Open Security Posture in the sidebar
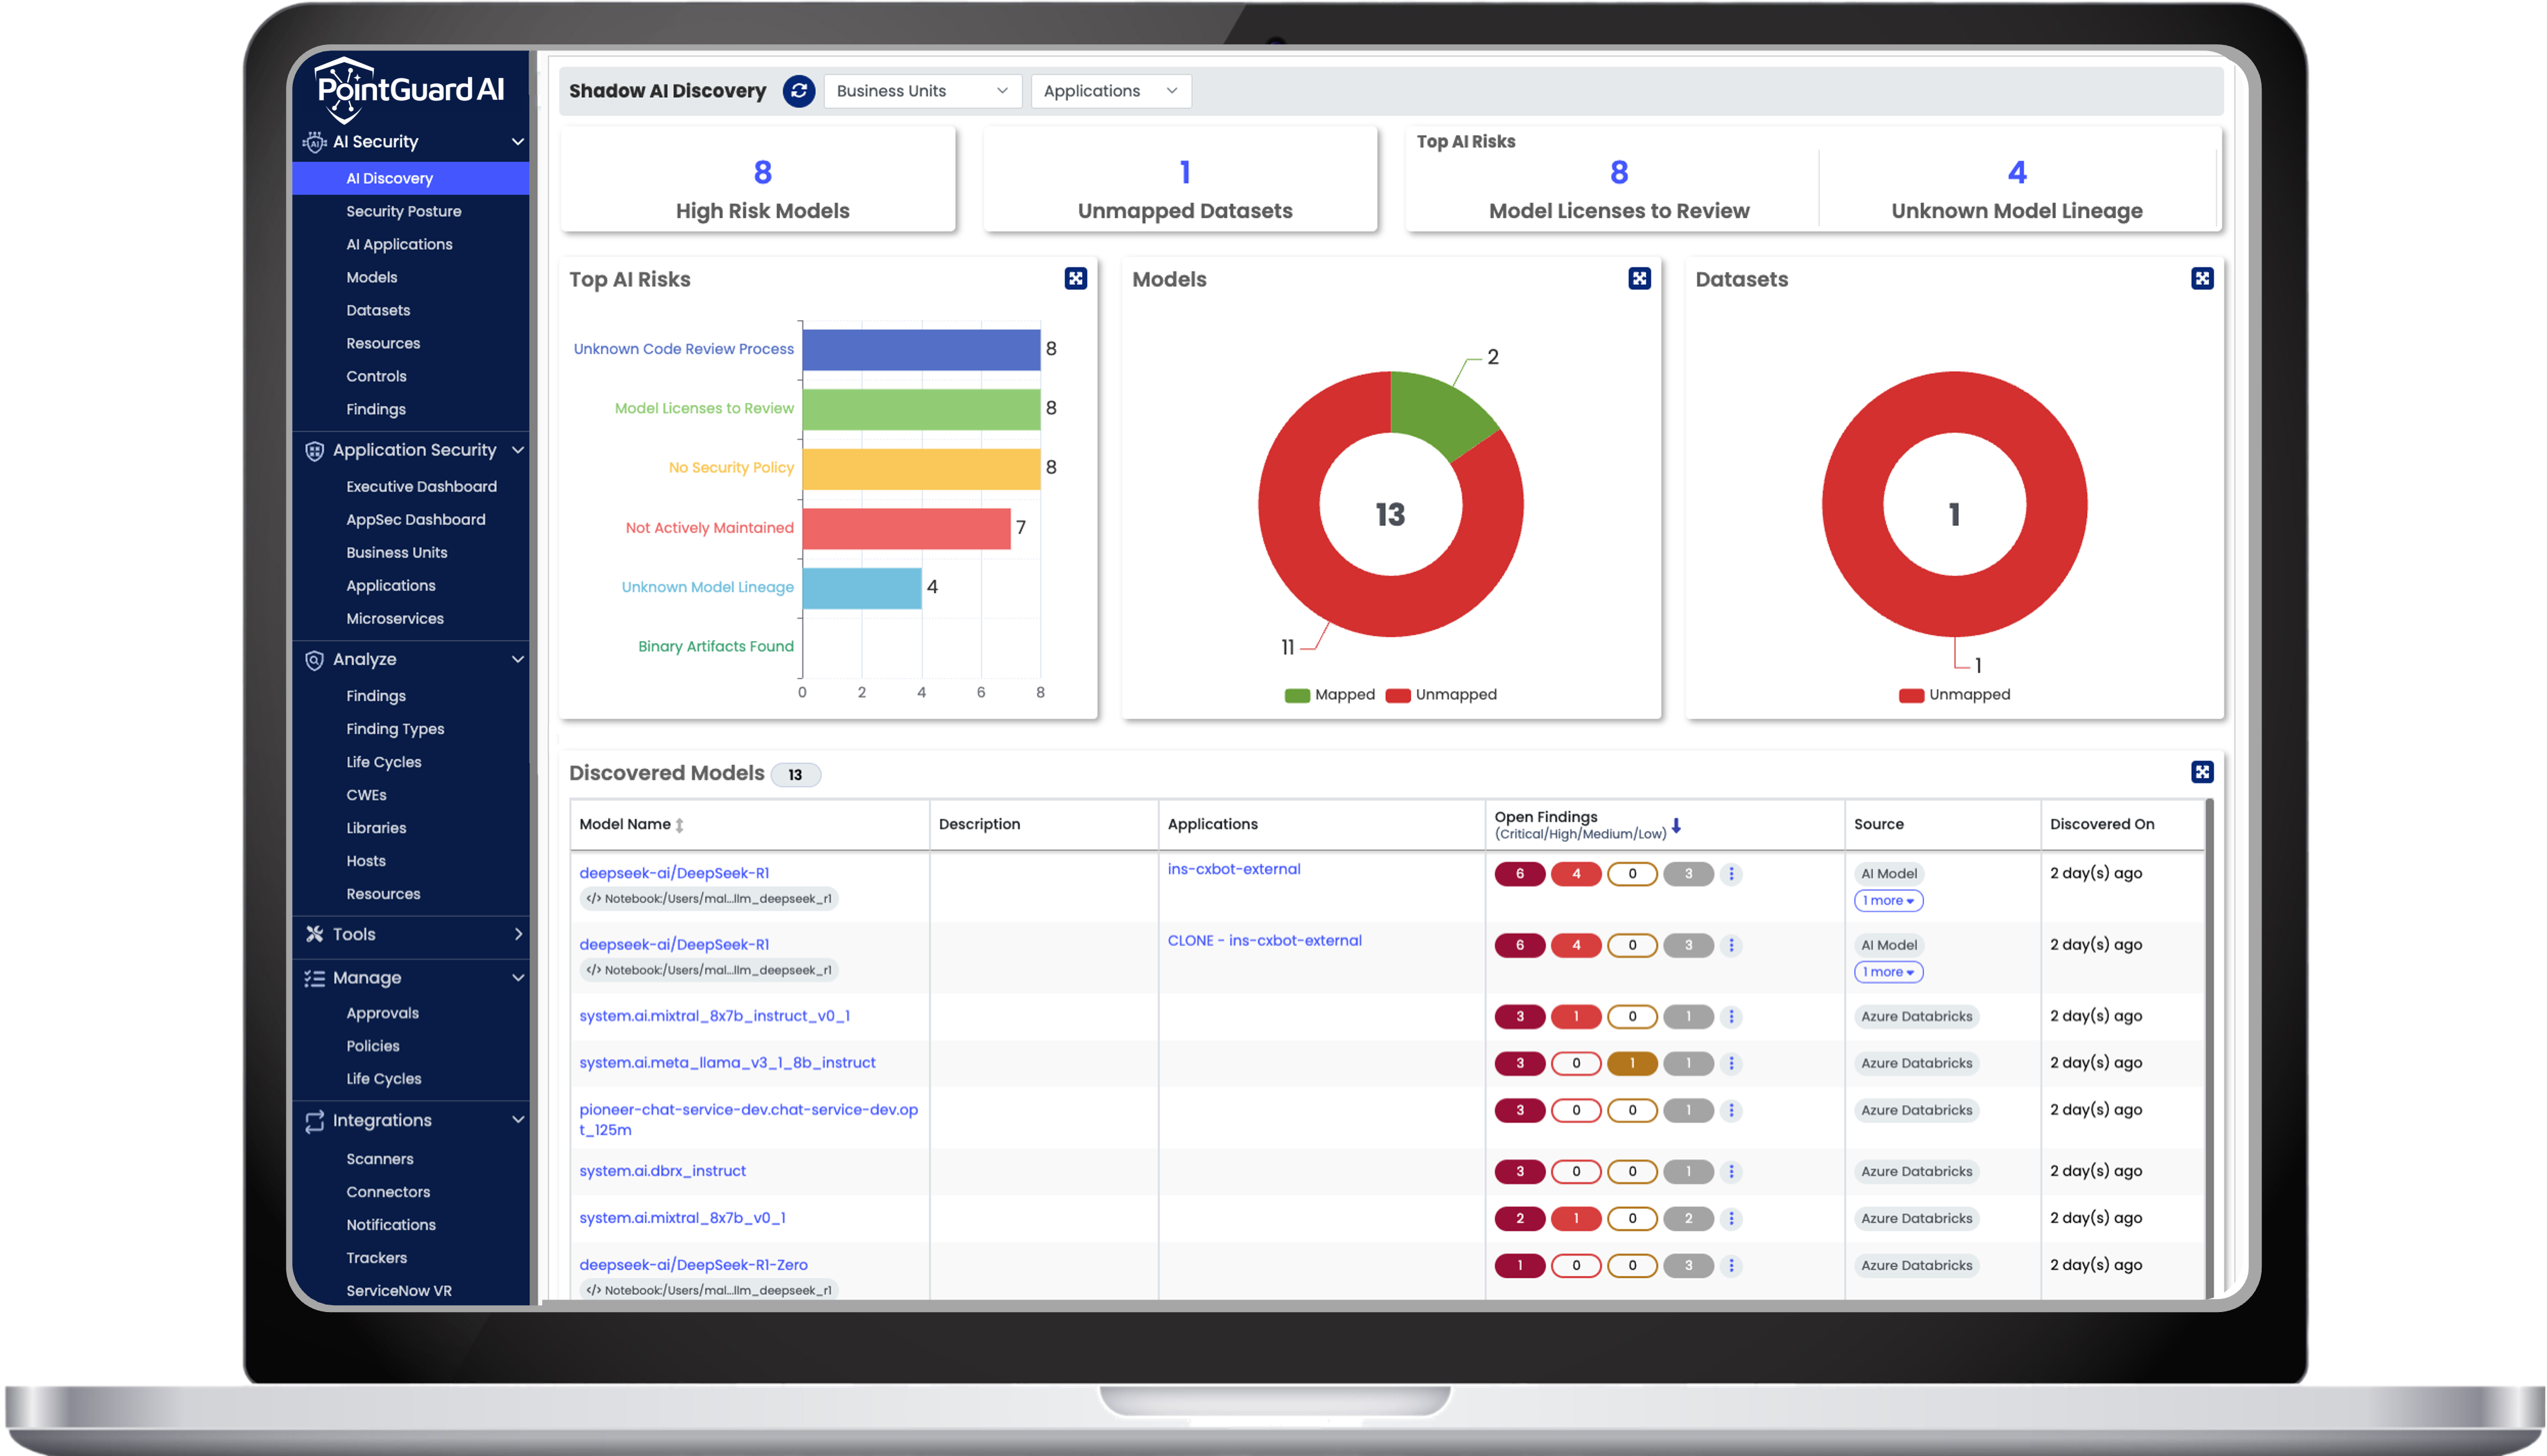The image size is (2547, 1456). click(x=403, y=212)
